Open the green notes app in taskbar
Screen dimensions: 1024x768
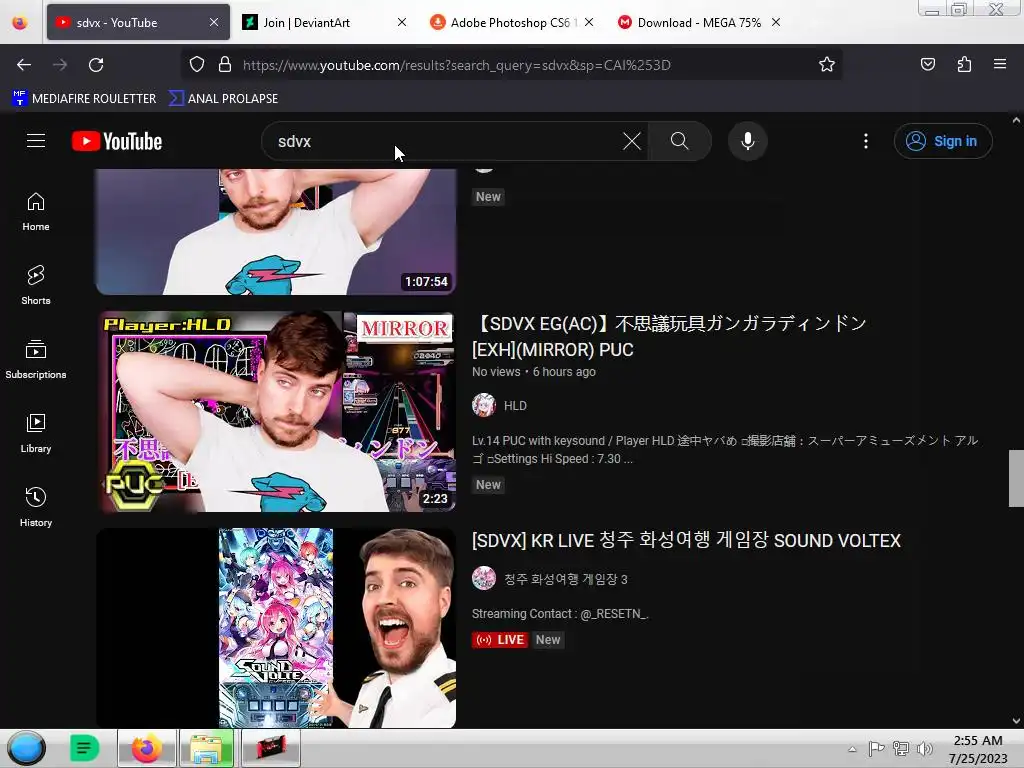84,748
